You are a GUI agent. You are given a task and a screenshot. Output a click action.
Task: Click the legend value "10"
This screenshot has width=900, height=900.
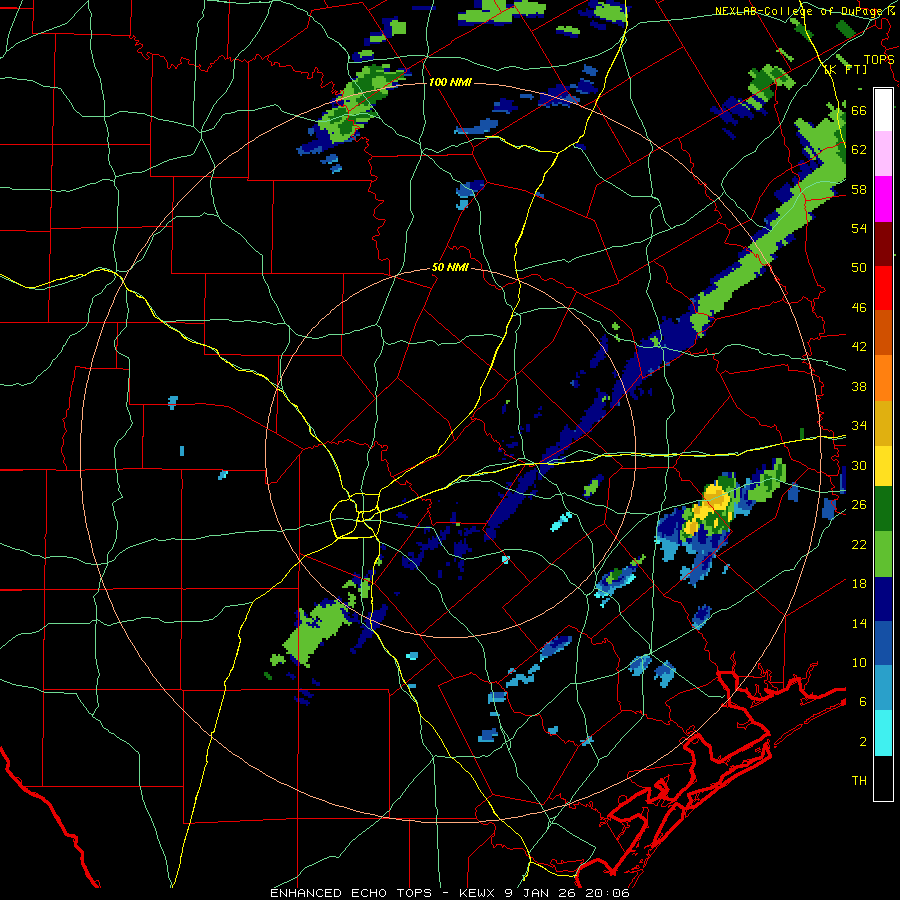(859, 662)
